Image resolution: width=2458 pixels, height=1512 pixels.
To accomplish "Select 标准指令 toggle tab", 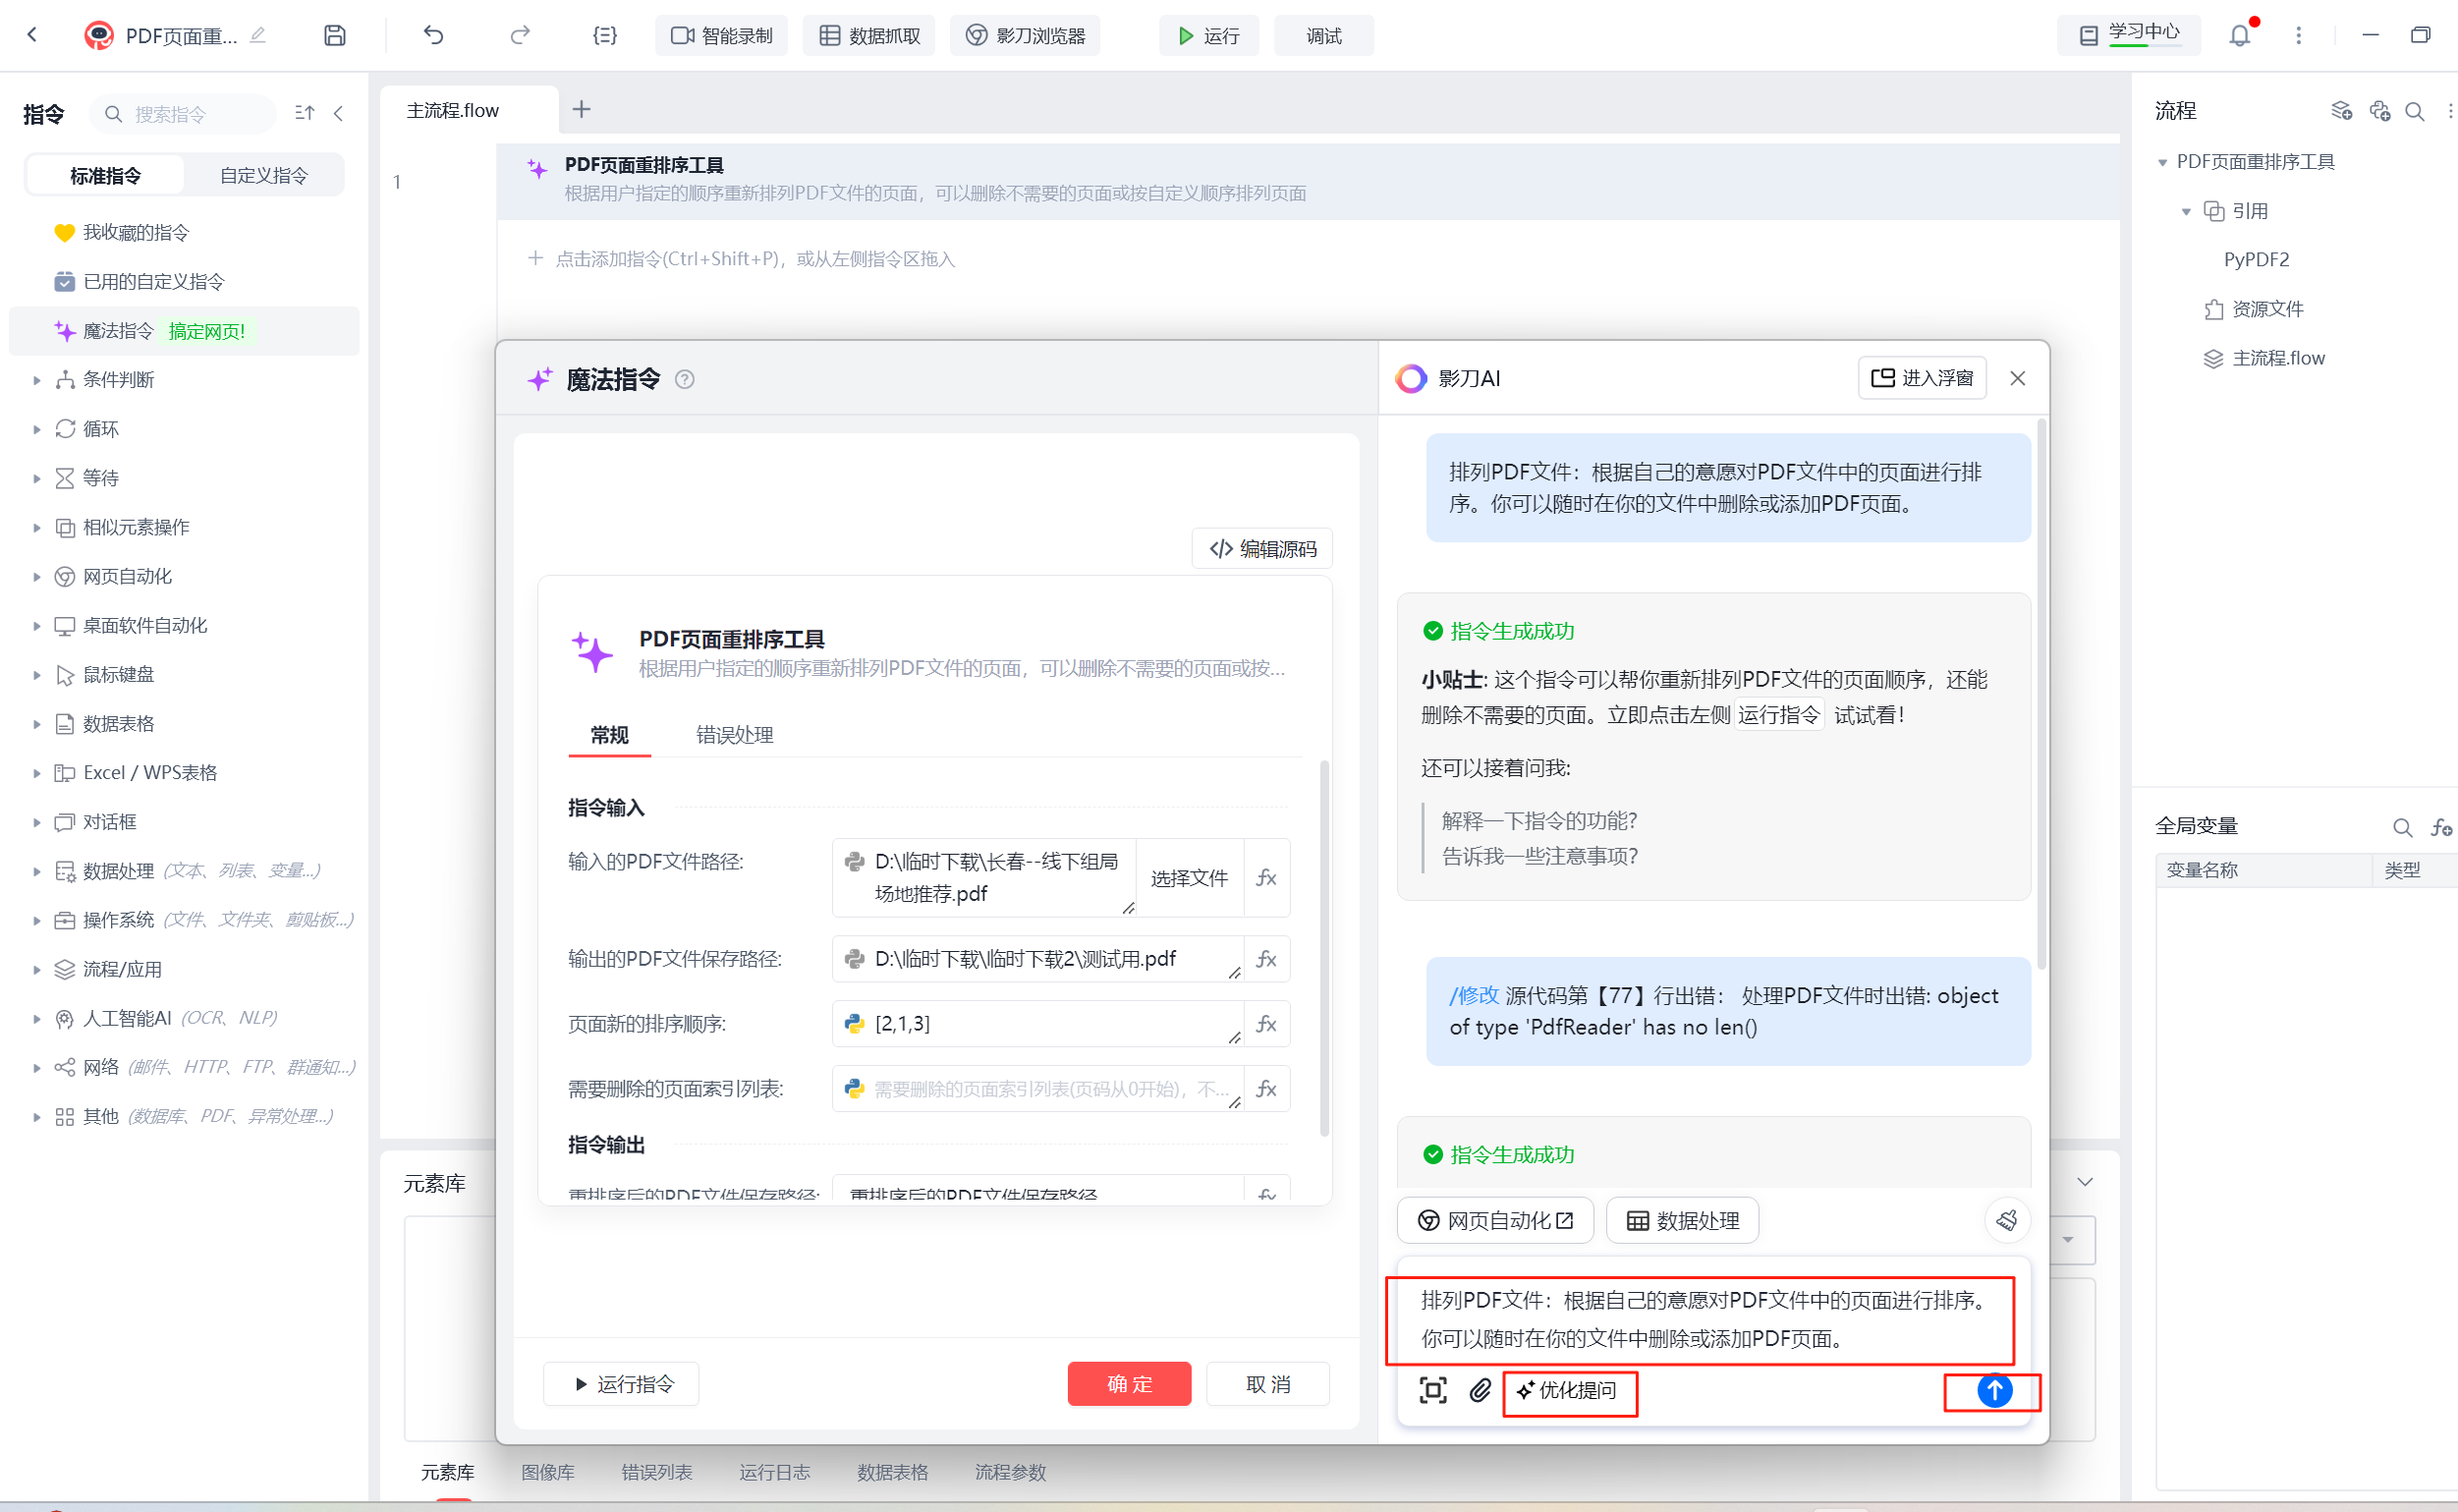I will [x=105, y=175].
